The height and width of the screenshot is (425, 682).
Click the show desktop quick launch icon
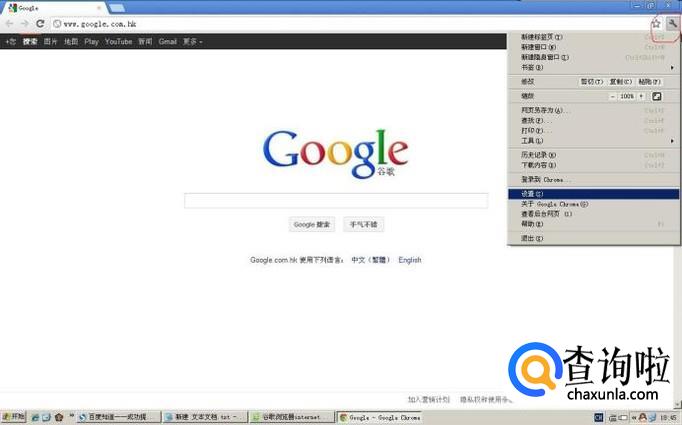coord(46,417)
